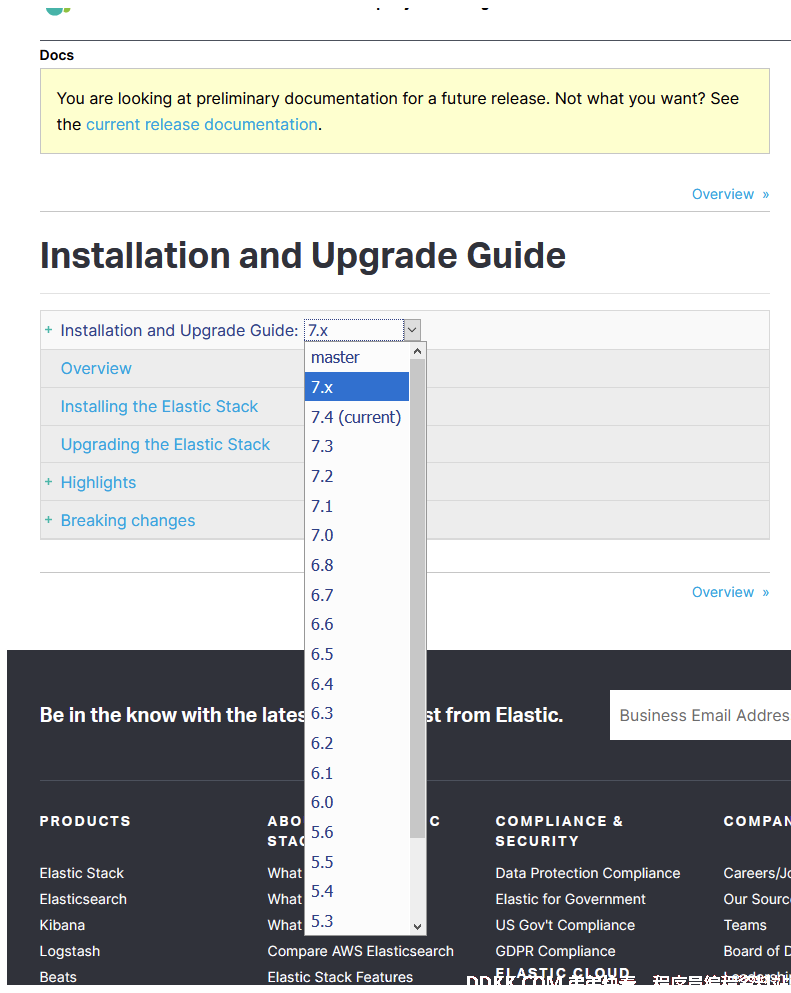Choose version 7.2 in dropdown
791x993 pixels.
[357, 476]
